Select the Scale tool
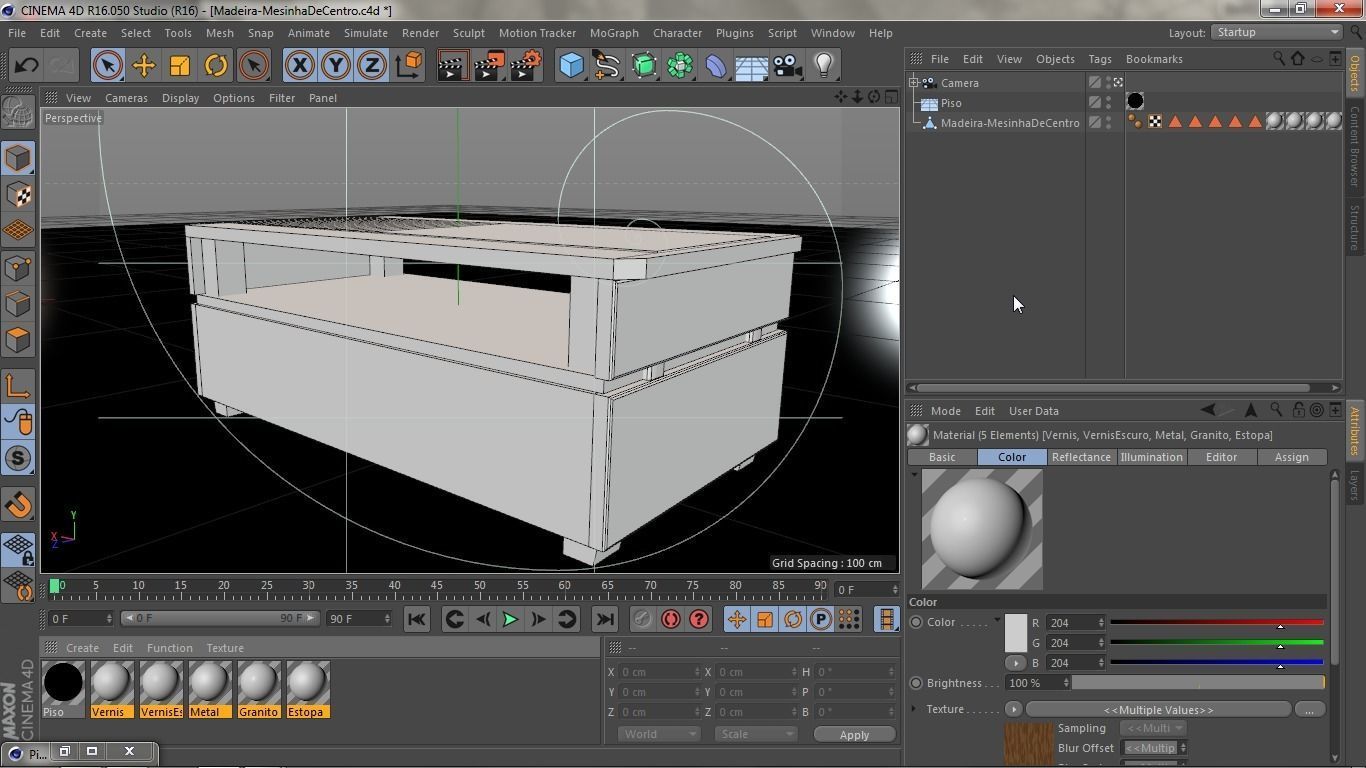The width and height of the screenshot is (1366, 768). pos(179,66)
